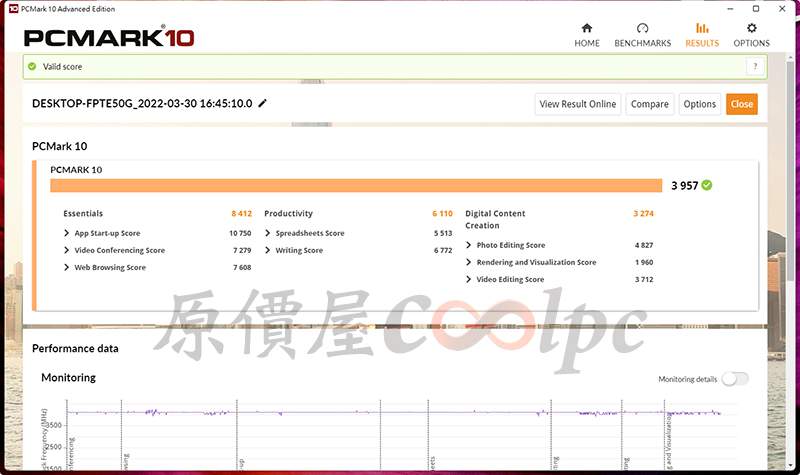Expand Spreadsheets Score
Viewport: 800px width, 475px height.
coord(267,233)
